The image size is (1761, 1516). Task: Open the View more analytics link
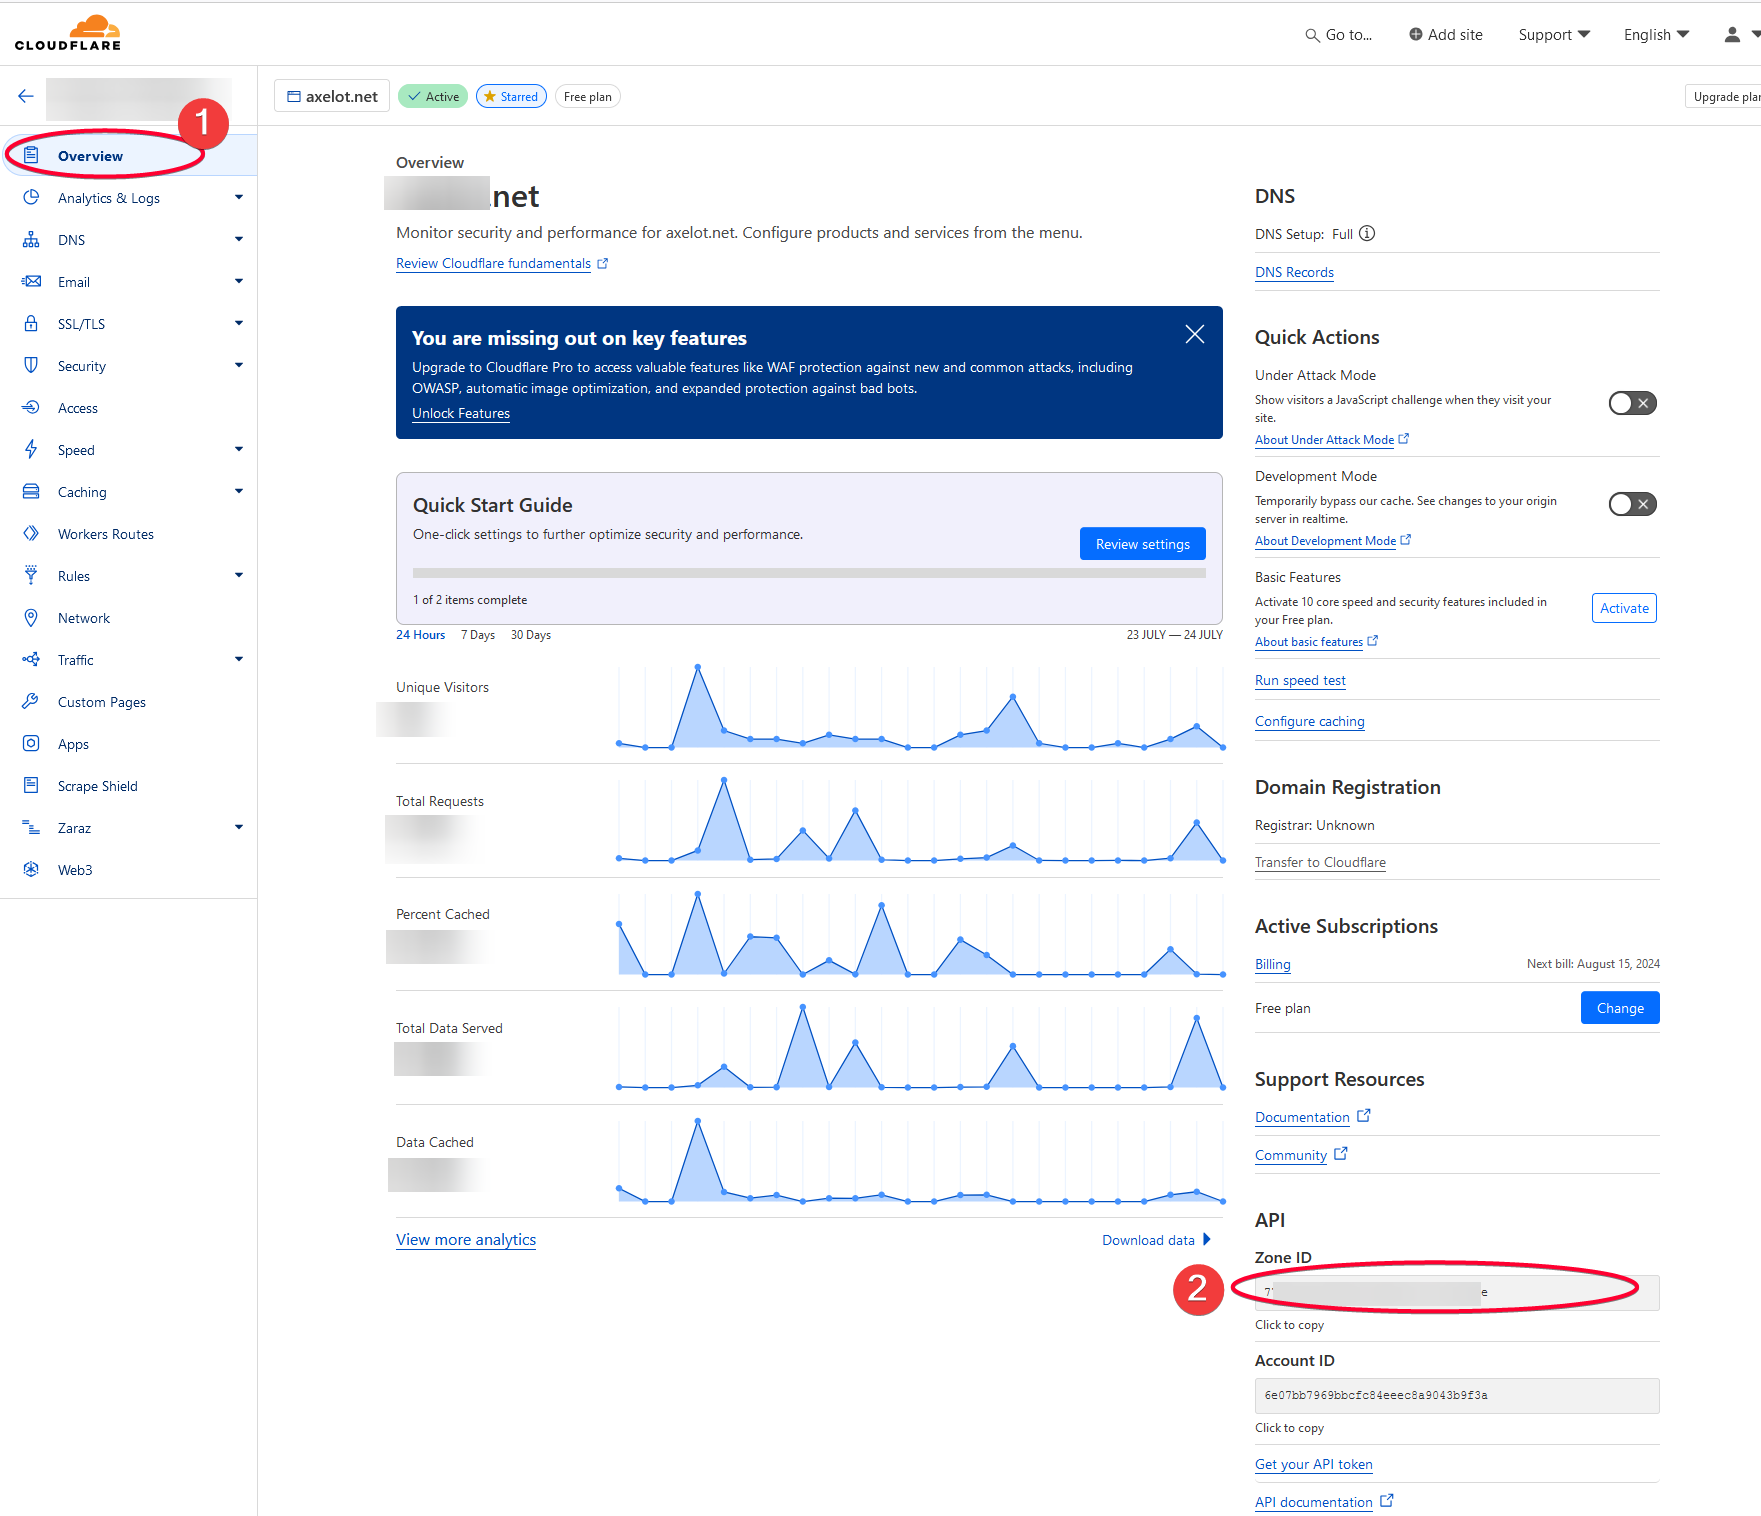click(x=466, y=1239)
